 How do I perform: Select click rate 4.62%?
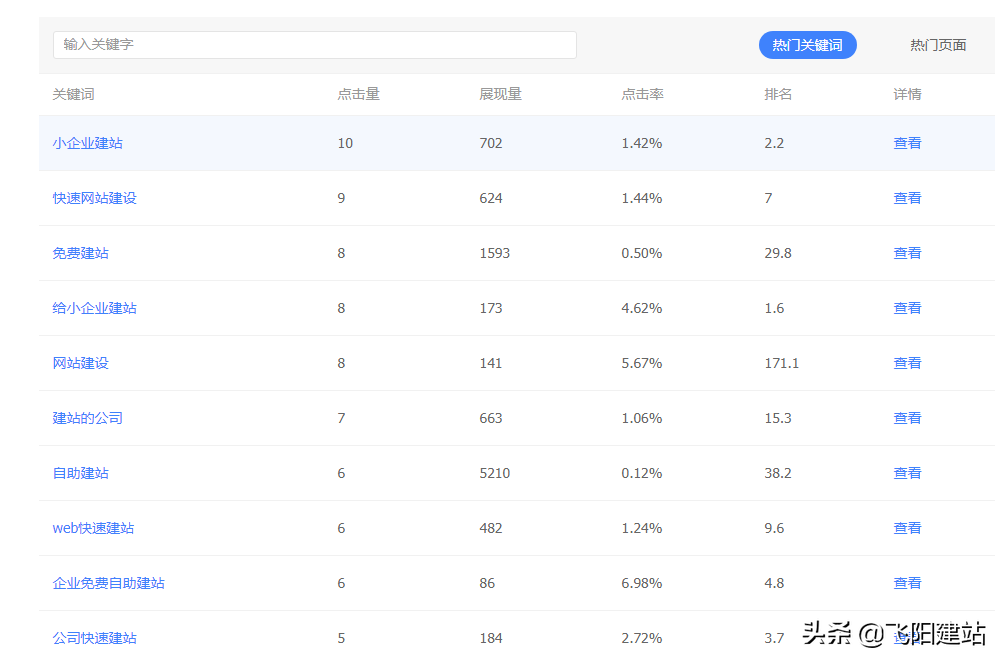click(642, 308)
